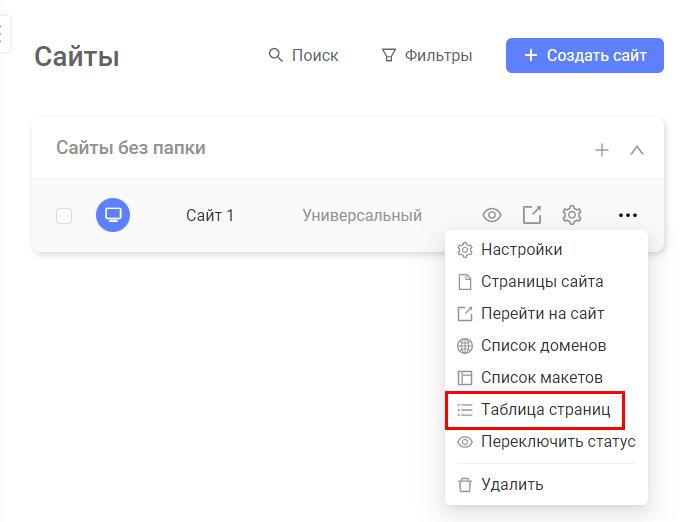Image resolution: width=693 pixels, height=522 pixels.
Task: Click the Создать сайт button
Action: tap(585, 56)
